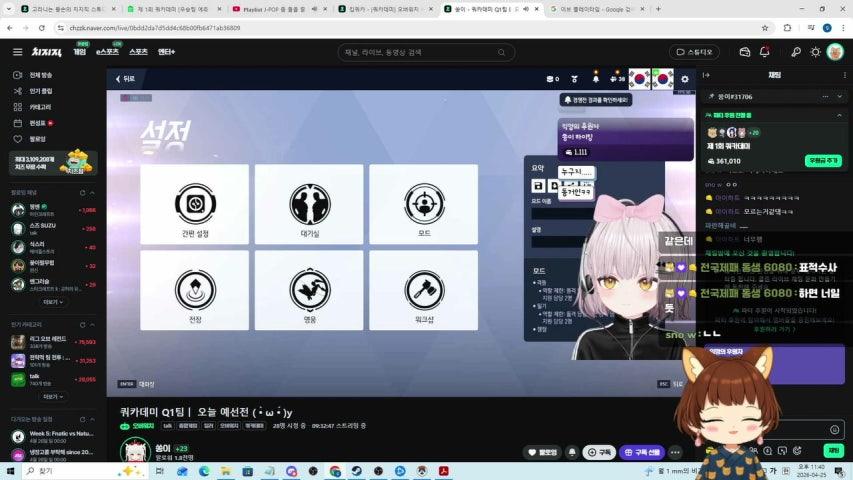Open the chat panel three-dot menu
This screenshot has width=853, height=480.
click(844, 75)
